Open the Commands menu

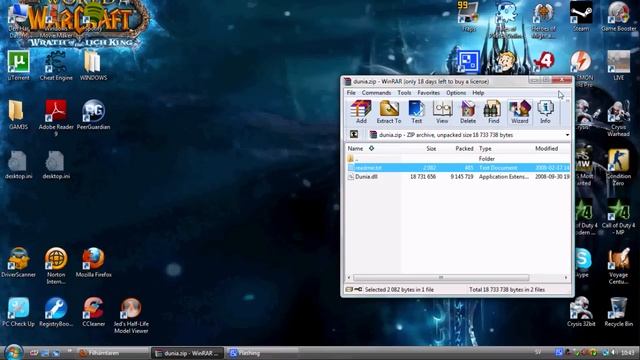pyautogui.click(x=376, y=93)
